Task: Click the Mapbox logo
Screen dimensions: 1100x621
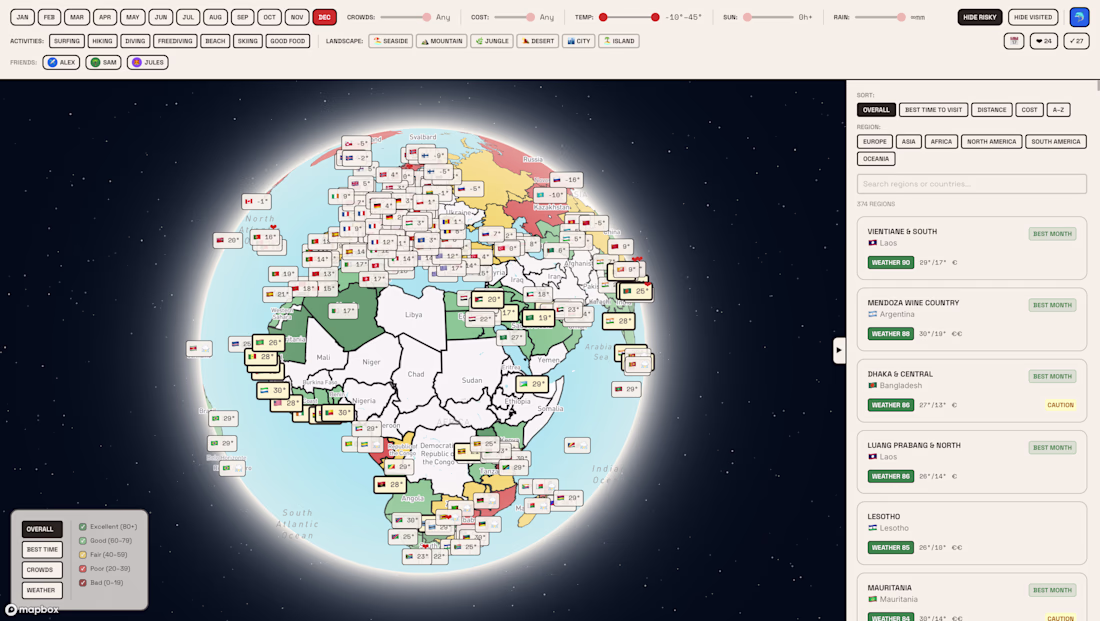Action: [x=32, y=610]
